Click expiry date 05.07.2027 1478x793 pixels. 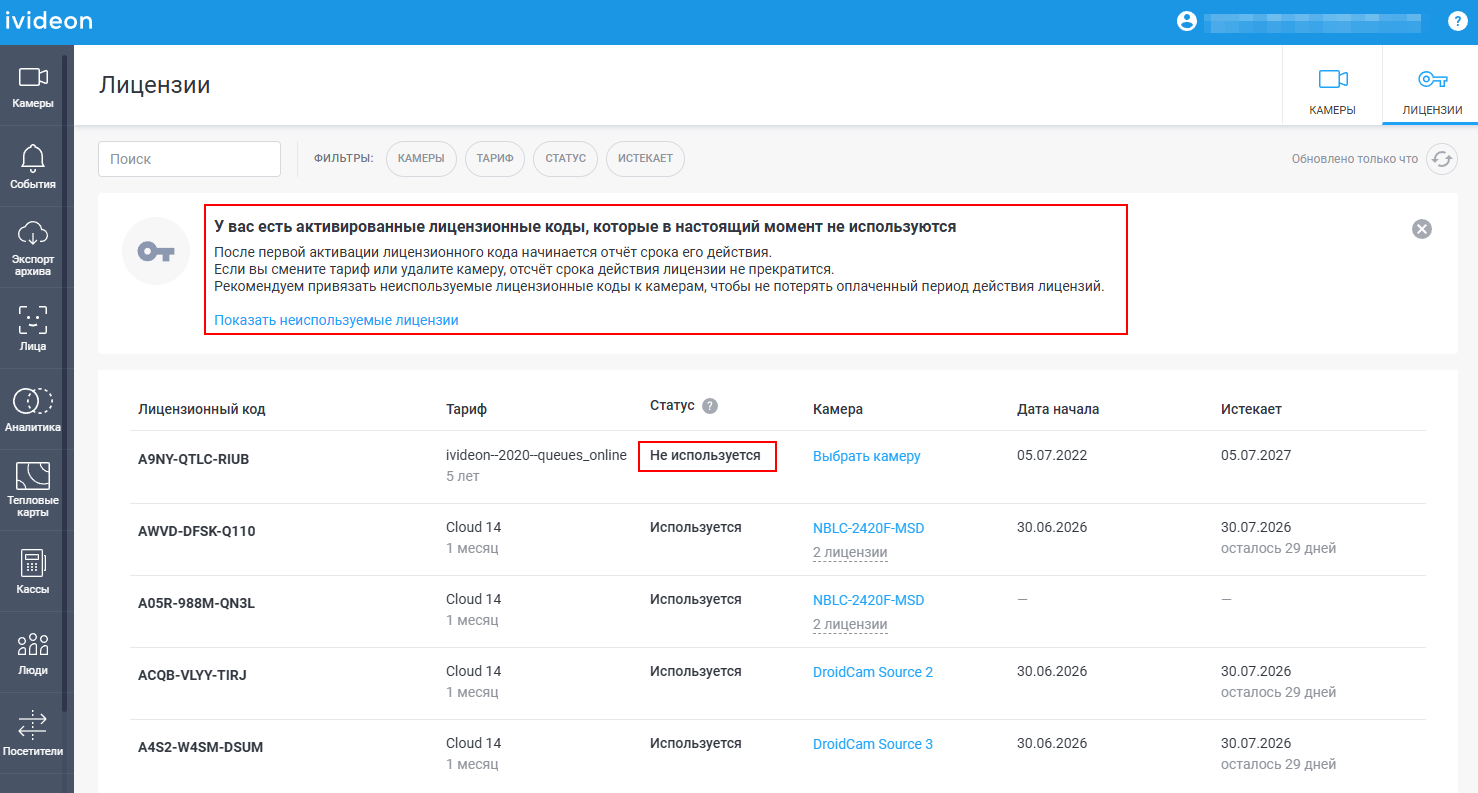[x=1256, y=455]
